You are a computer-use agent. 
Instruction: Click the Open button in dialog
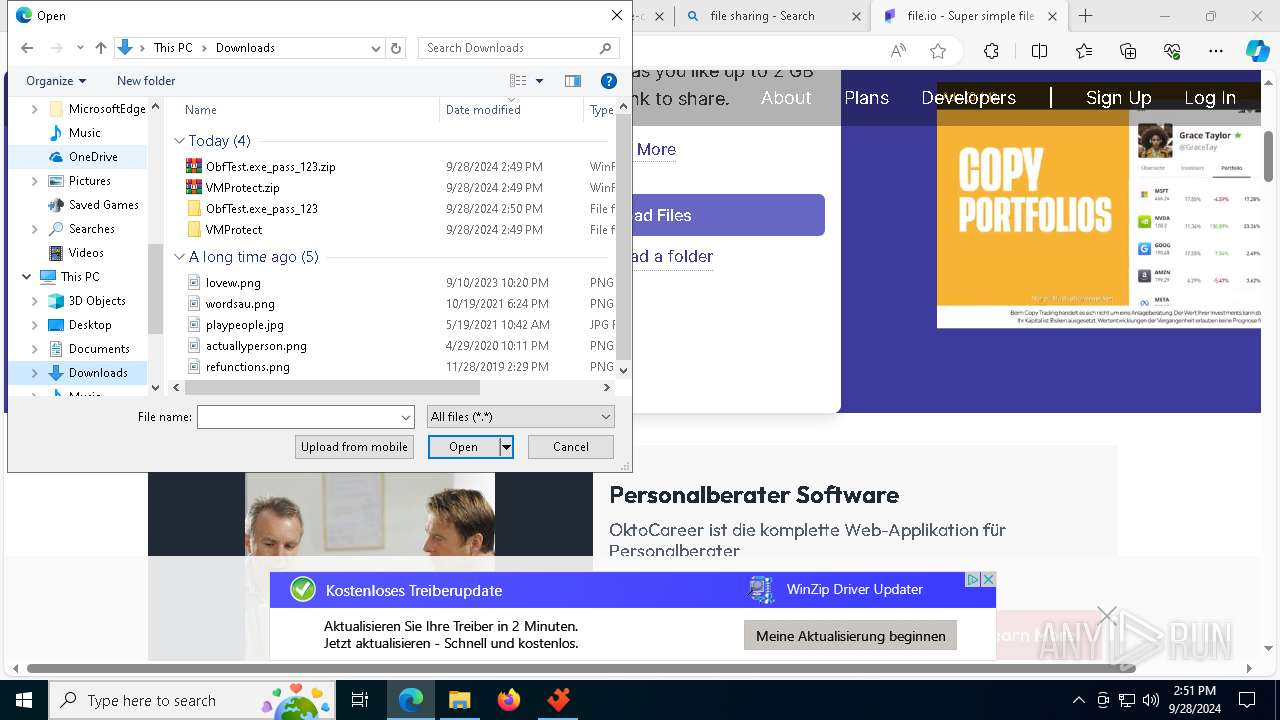coord(464,447)
